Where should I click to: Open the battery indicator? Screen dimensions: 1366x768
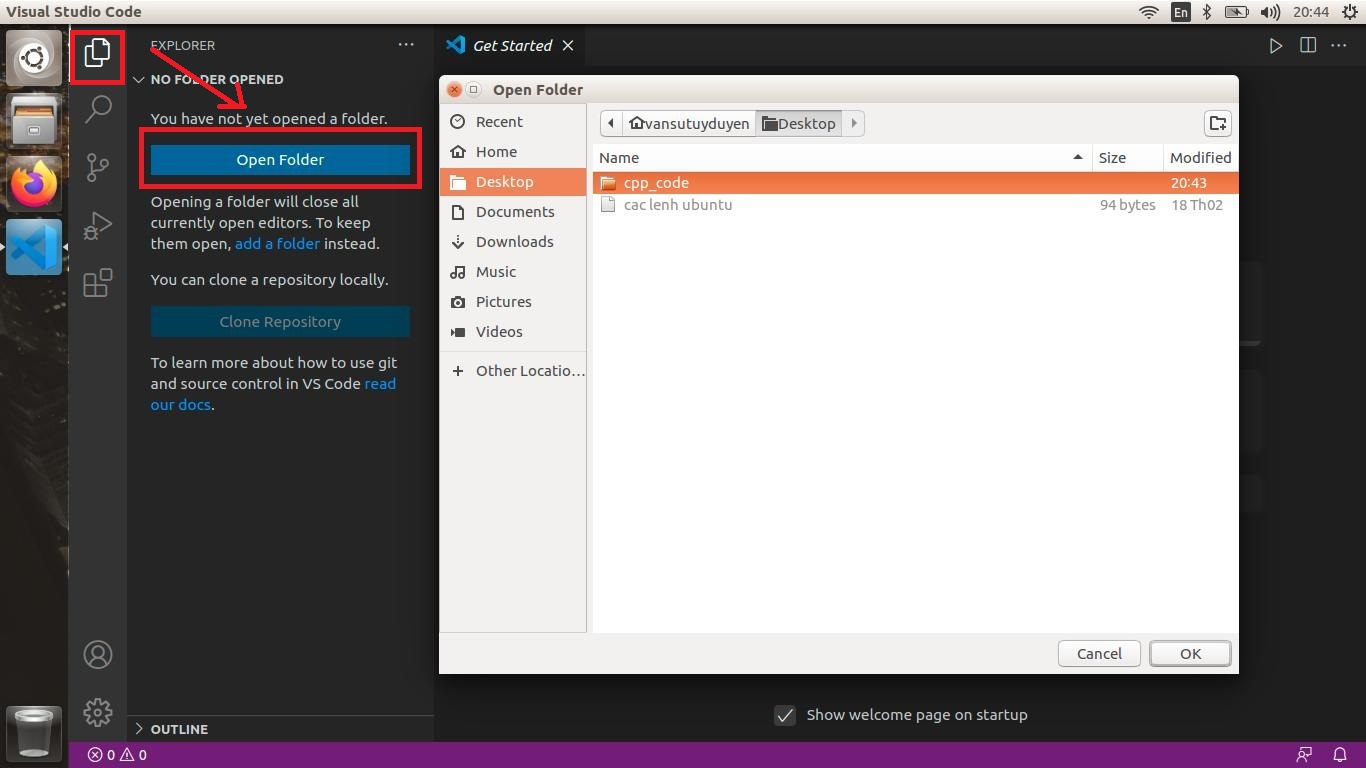(x=1237, y=12)
